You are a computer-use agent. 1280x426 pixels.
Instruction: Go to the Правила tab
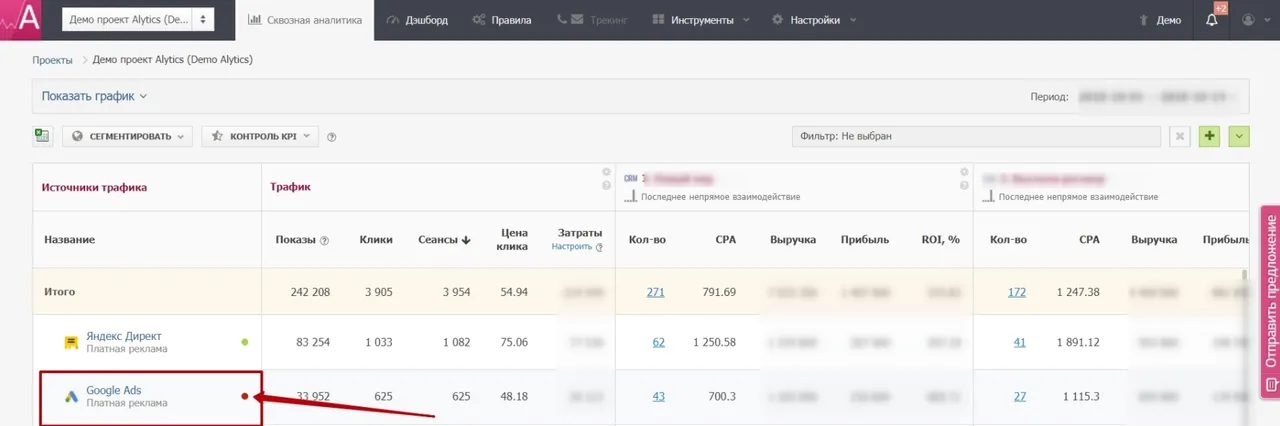click(502, 20)
